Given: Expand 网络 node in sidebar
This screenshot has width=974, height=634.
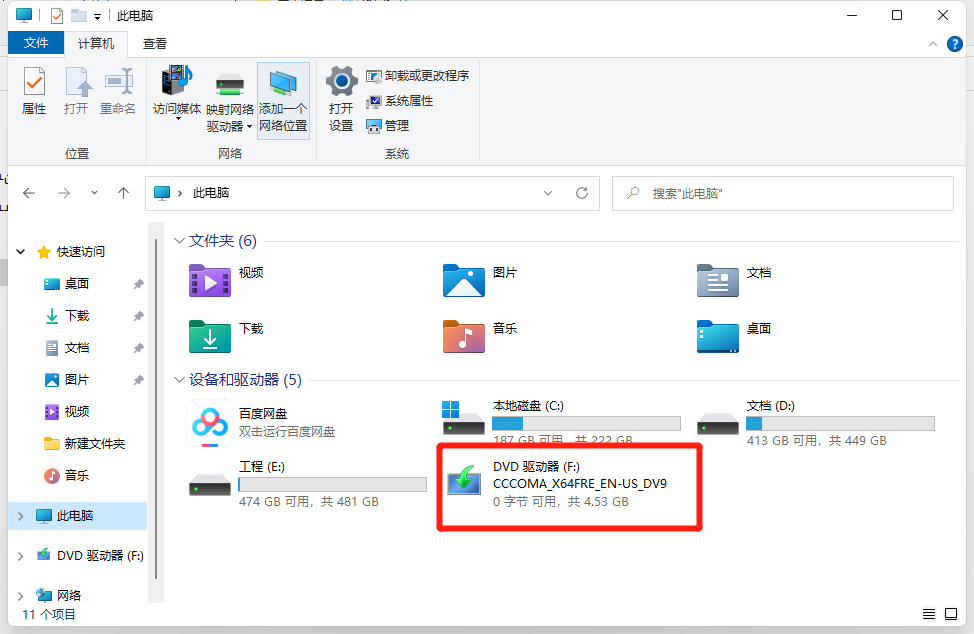Looking at the screenshot, I should click(20, 596).
